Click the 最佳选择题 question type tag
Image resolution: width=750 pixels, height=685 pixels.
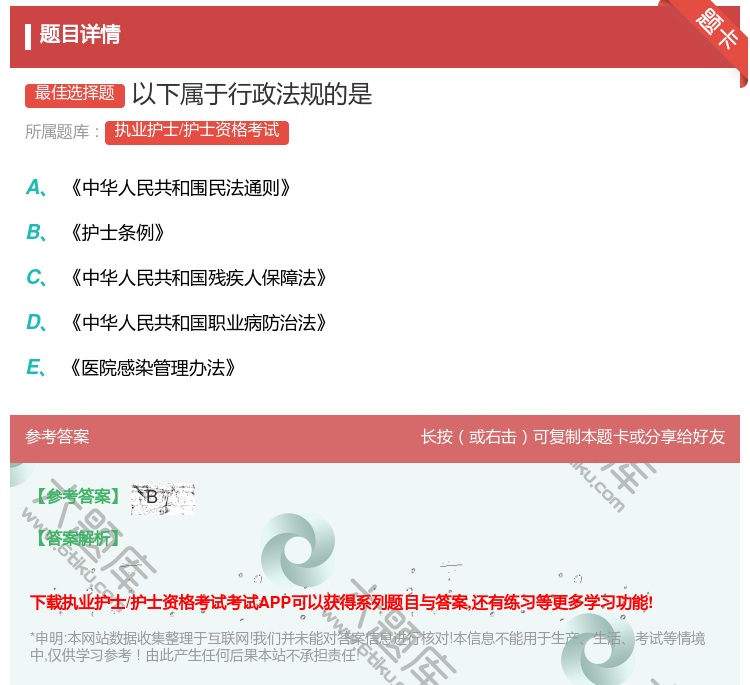click(75, 94)
